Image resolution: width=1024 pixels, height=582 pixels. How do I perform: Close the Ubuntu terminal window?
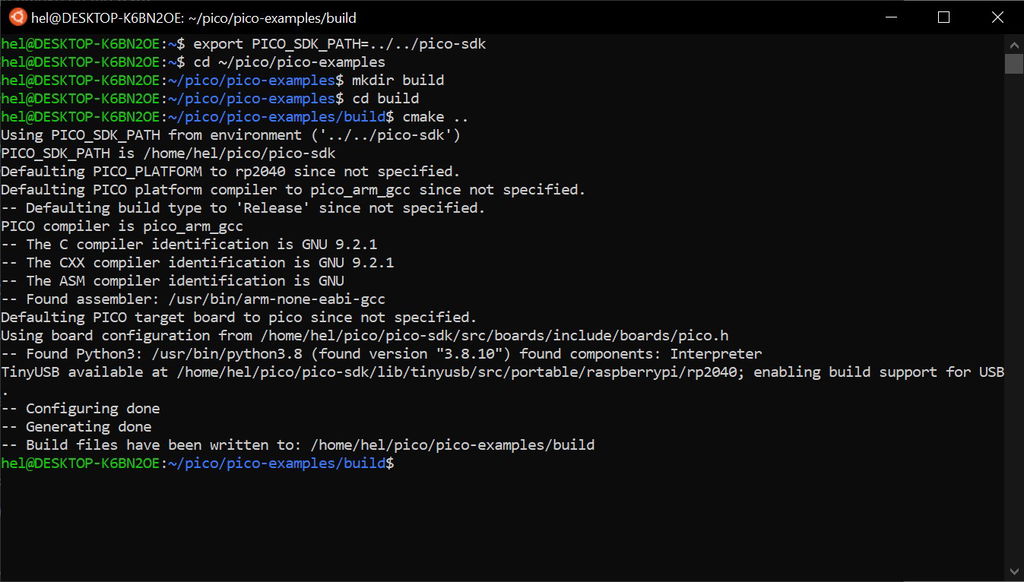997,17
